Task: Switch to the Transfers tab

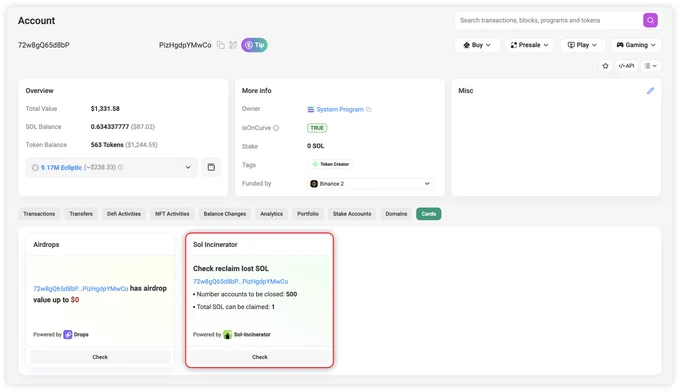Action: 81,214
